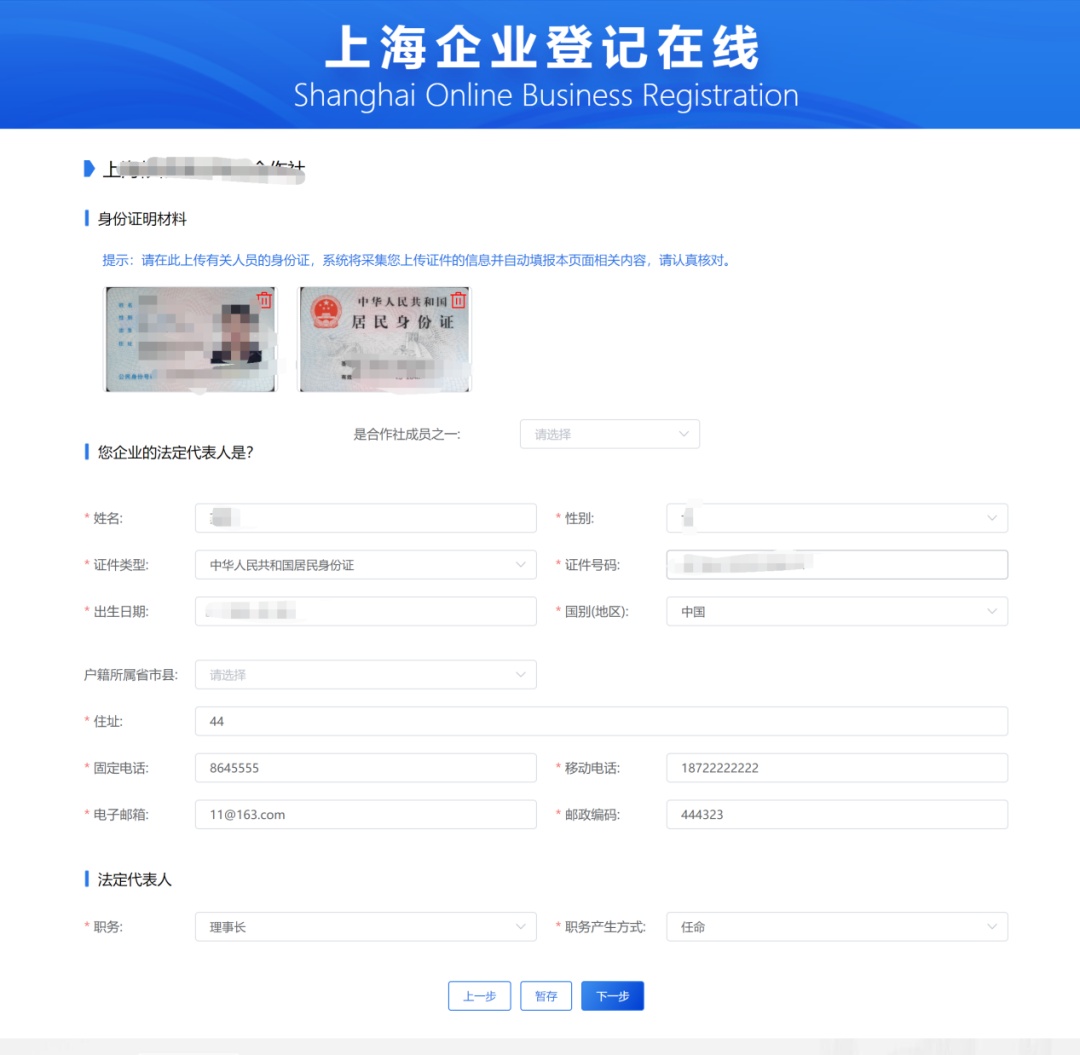Image resolution: width=1080 pixels, height=1055 pixels.
Task: Click the 居民身份证 back side thumbnail
Action: tap(384, 340)
